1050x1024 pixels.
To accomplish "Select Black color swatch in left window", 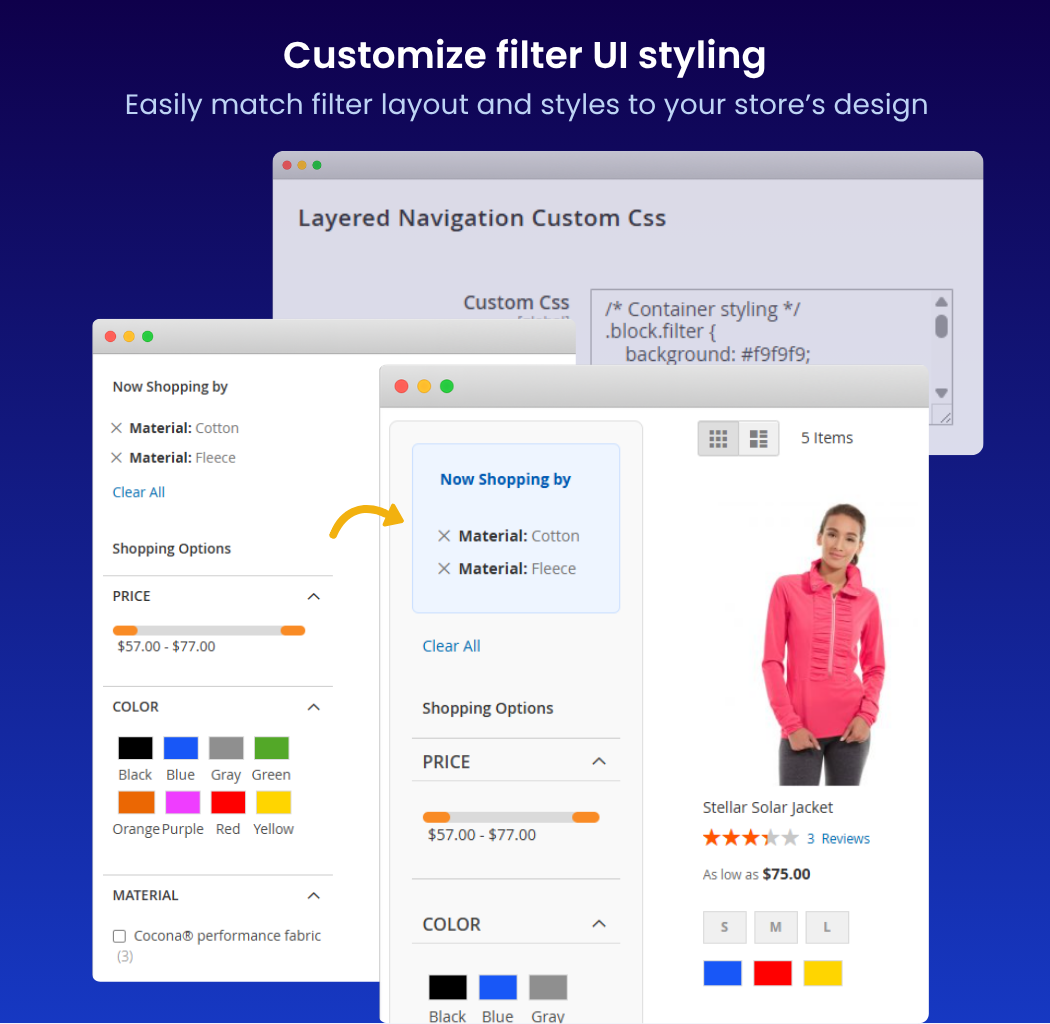I will (x=135, y=748).
